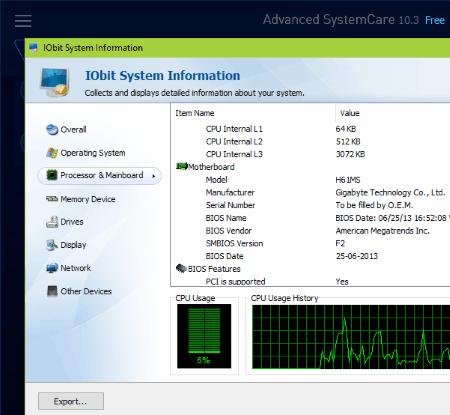Click the To be filled by O.E.M. value
450x415 pixels.
pyautogui.click(x=374, y=205)
